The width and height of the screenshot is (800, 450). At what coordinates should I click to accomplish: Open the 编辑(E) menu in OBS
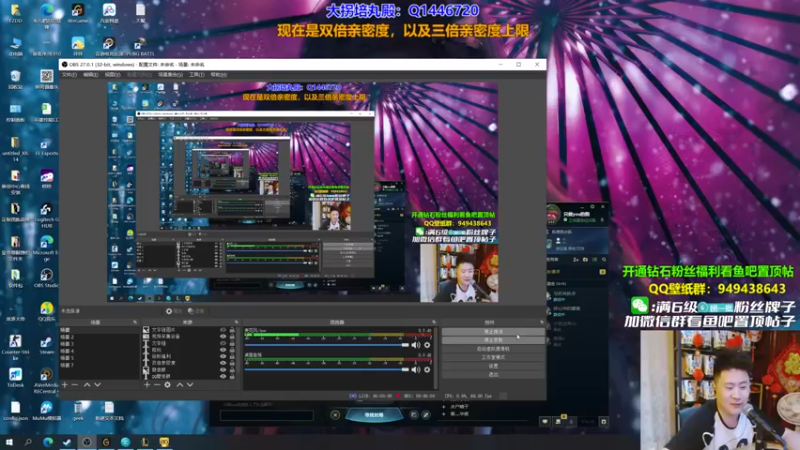[x=90, y=74]
